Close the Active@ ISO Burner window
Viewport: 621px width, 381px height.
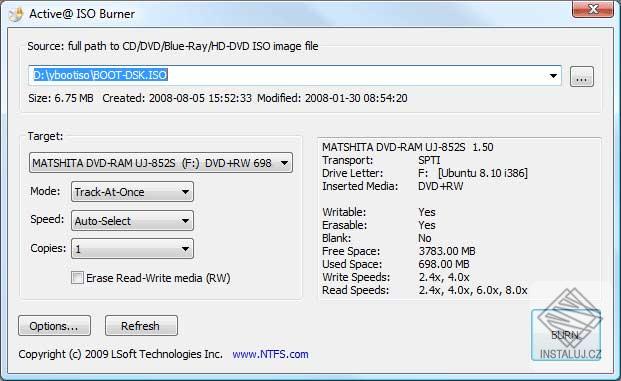(593, 9)
